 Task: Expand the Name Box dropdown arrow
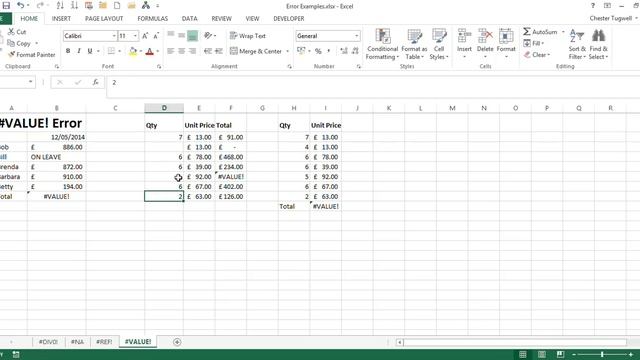pyautogui.click(x=30, y=82)
